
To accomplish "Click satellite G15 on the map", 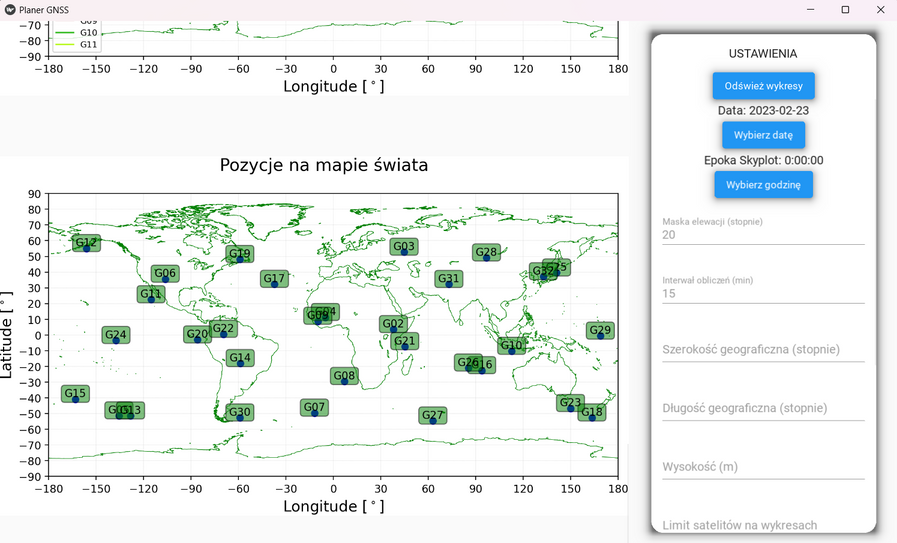I will pyautogui.click(x=75, y=394).
